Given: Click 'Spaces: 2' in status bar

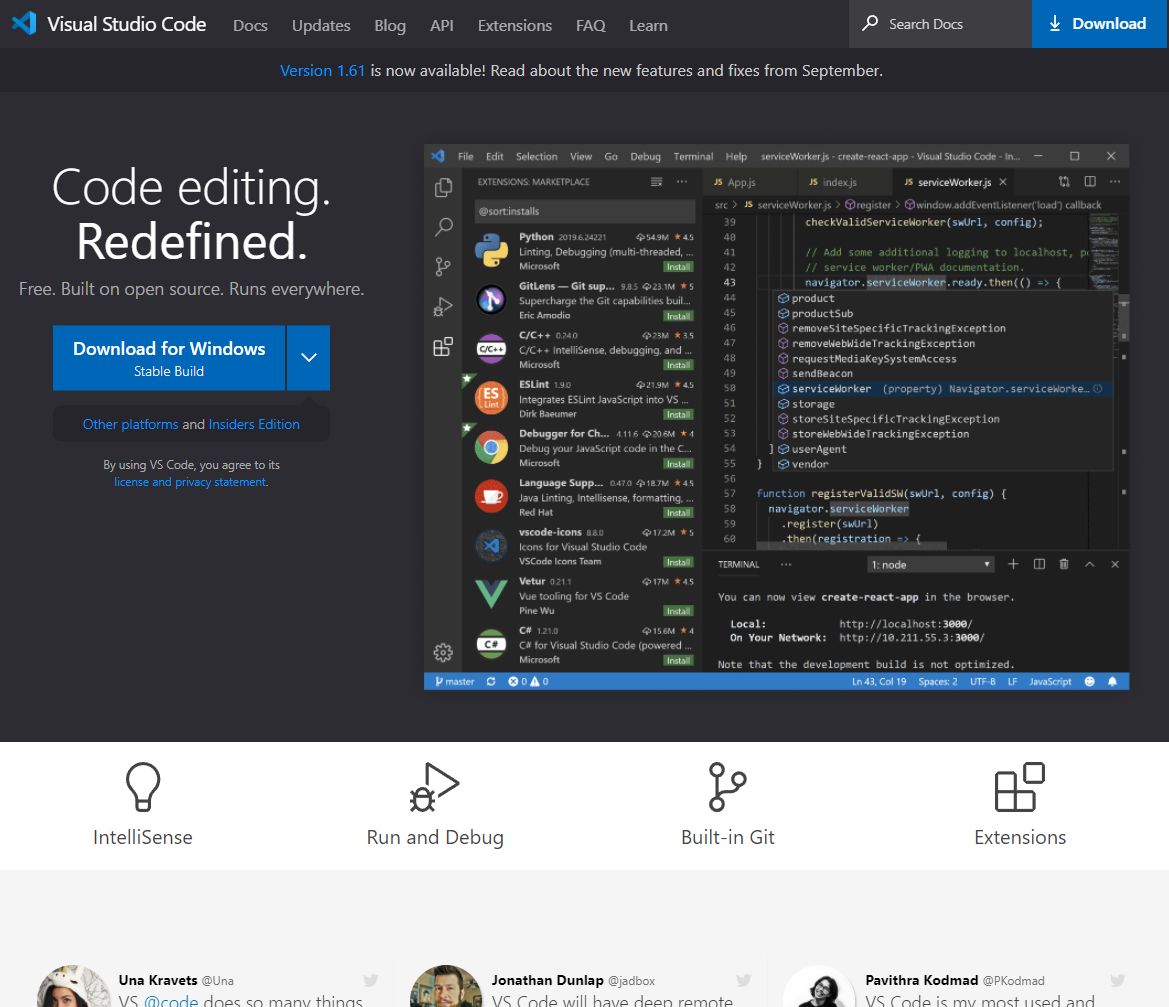Looking at the screenshot, I should 938,681.
